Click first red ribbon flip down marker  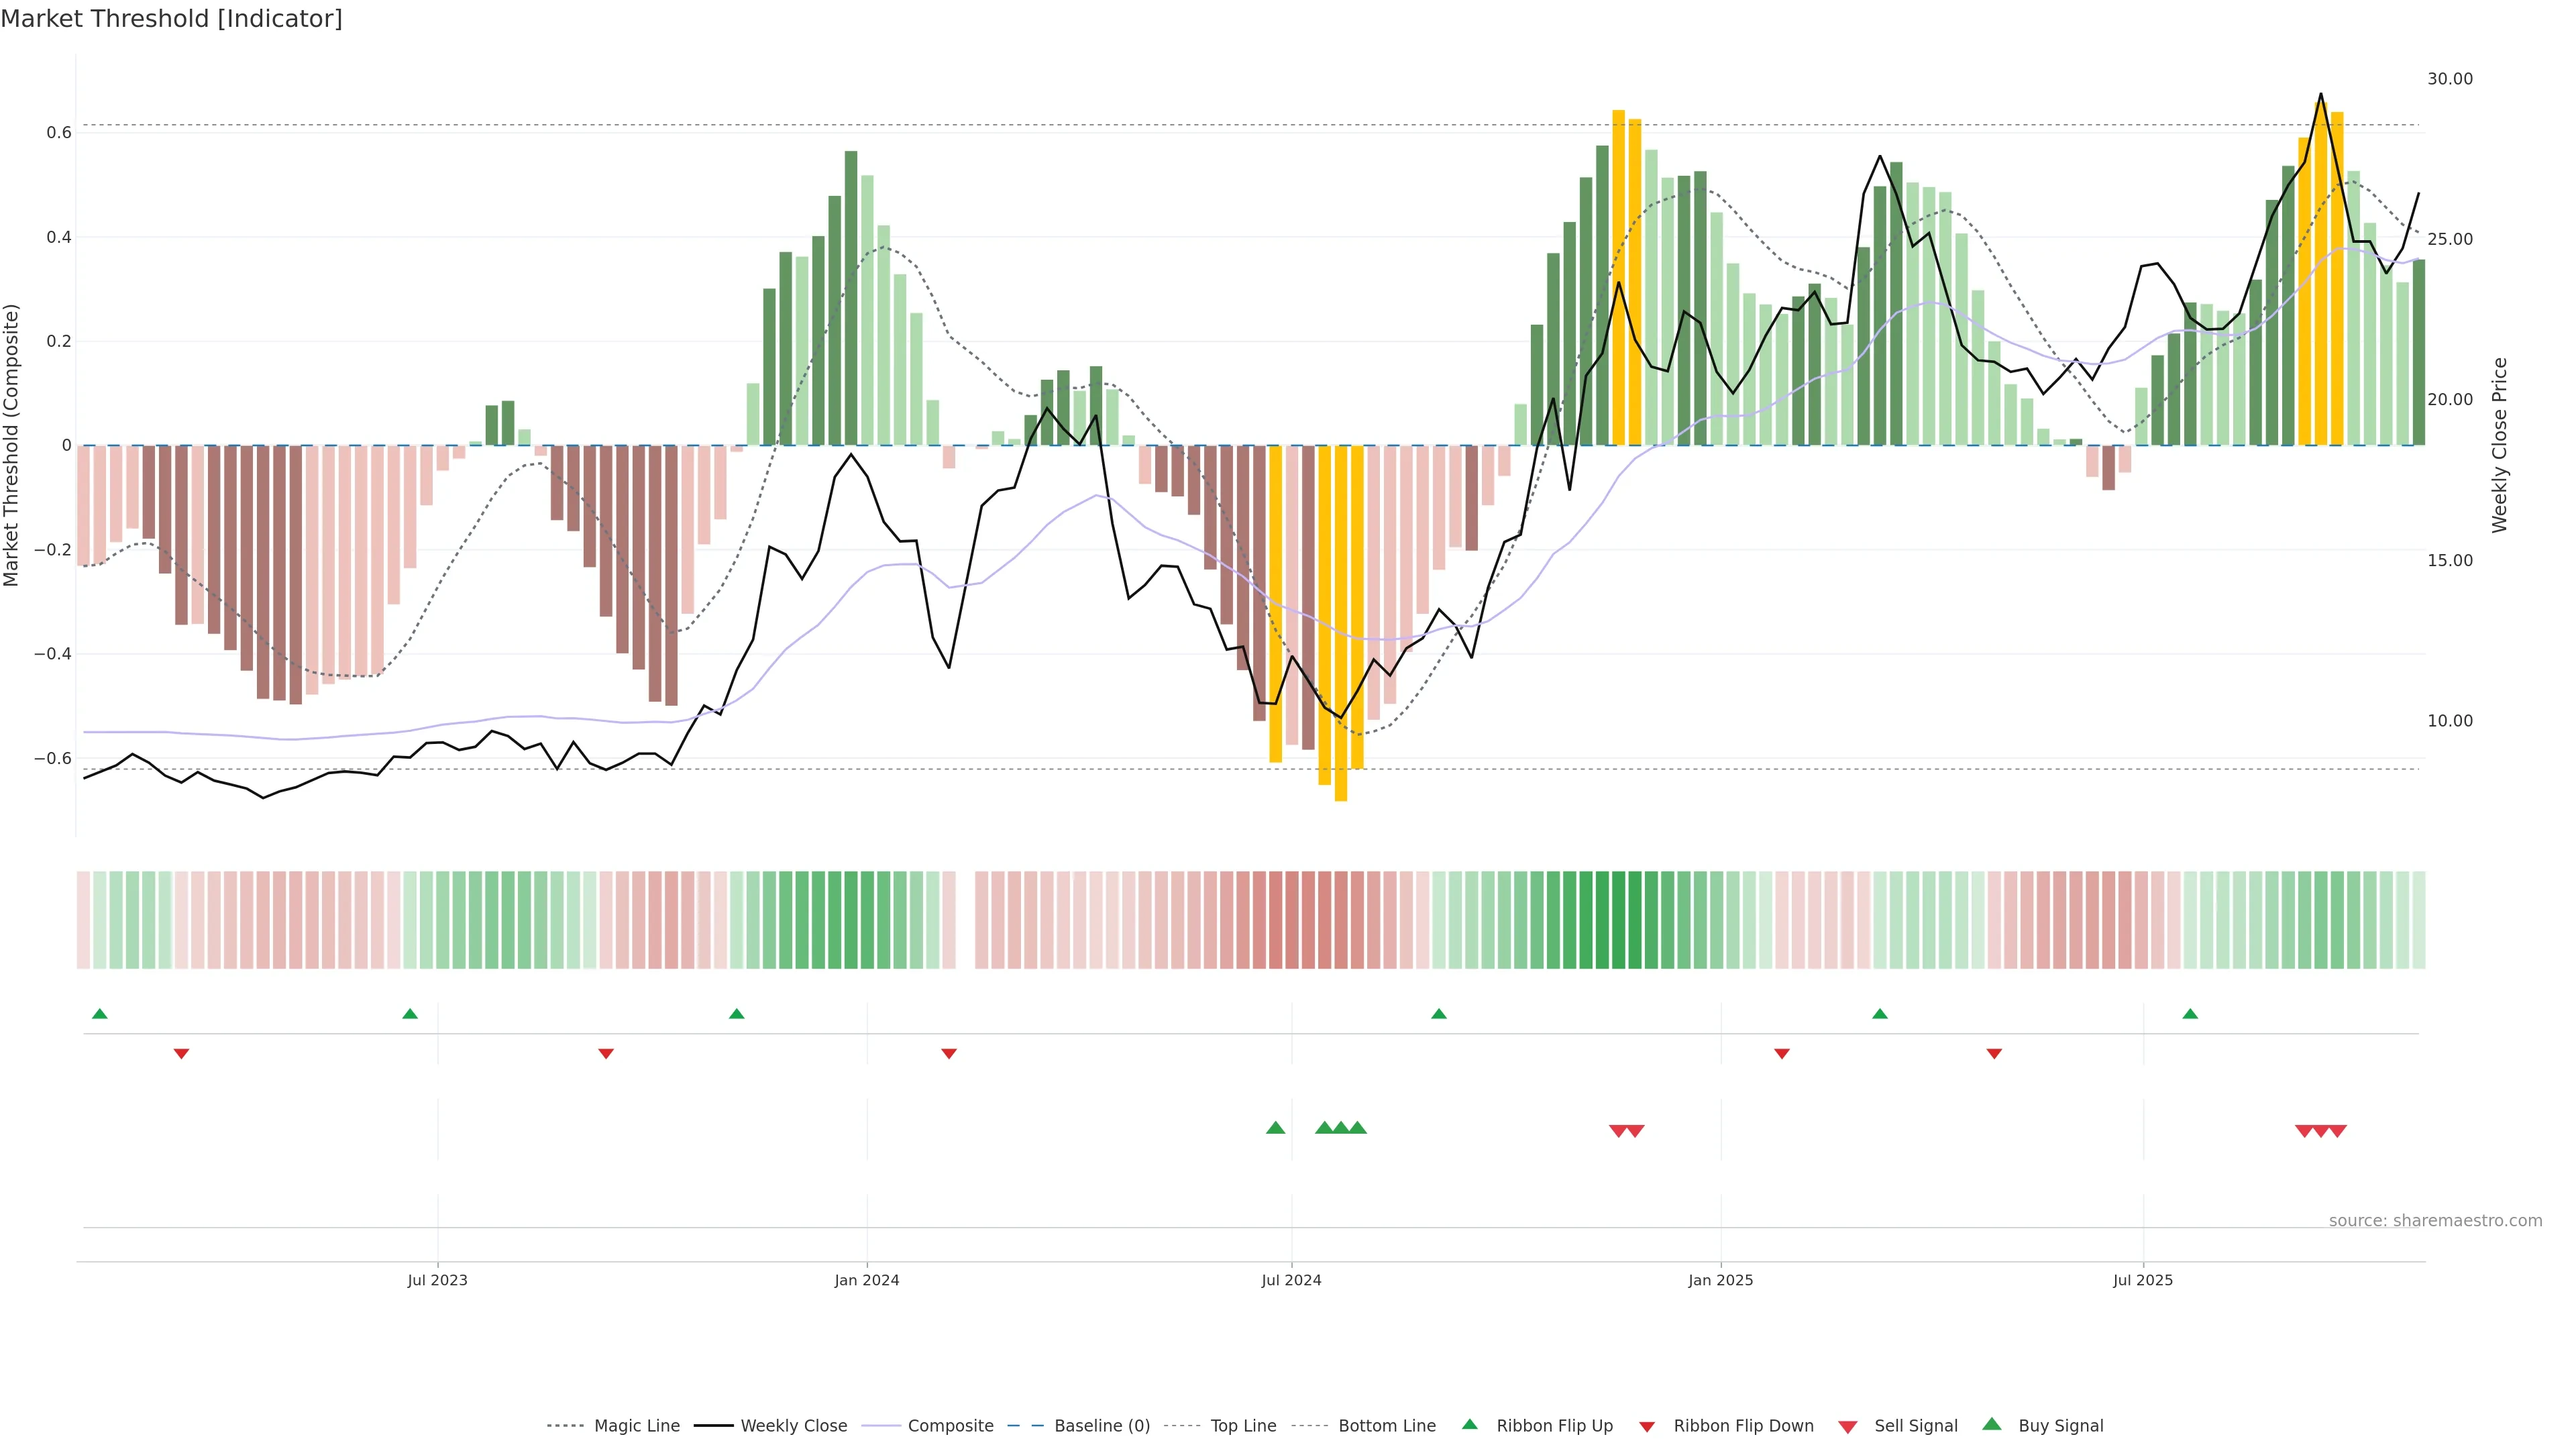181,1053
